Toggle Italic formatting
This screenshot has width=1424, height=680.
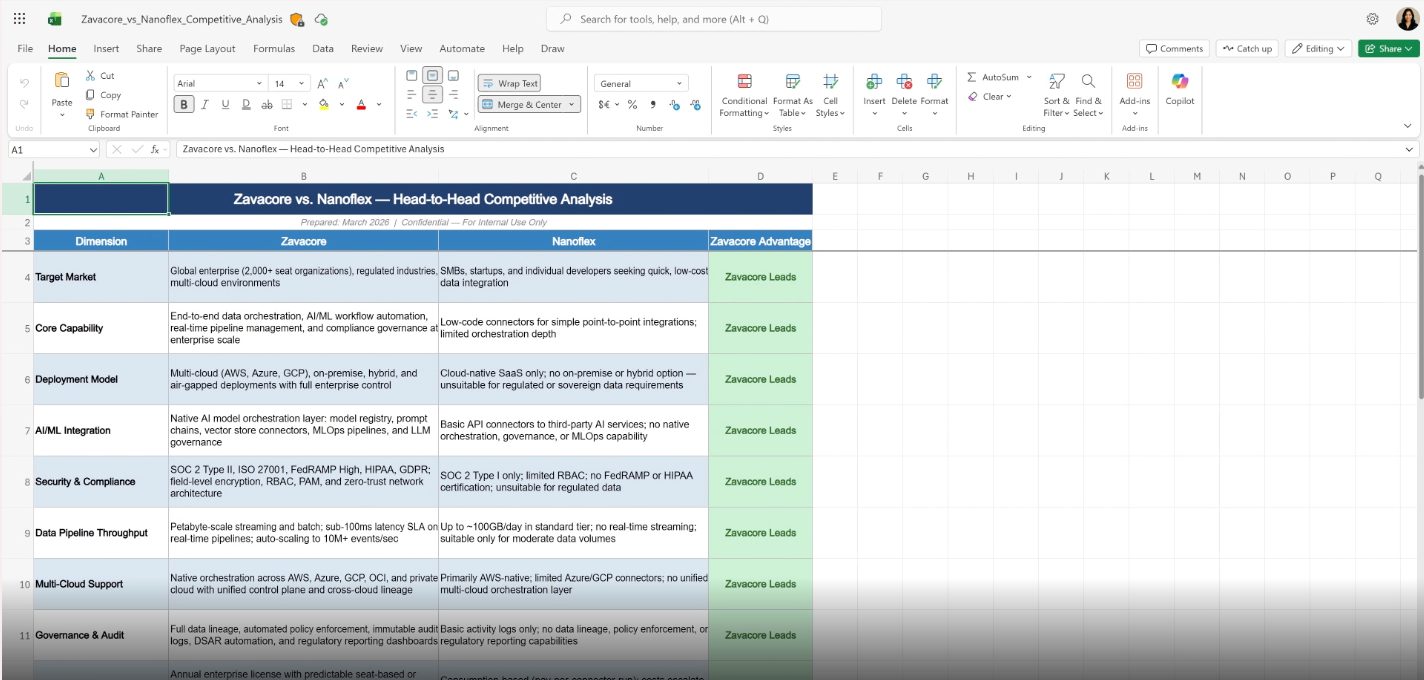pos(205,104)
